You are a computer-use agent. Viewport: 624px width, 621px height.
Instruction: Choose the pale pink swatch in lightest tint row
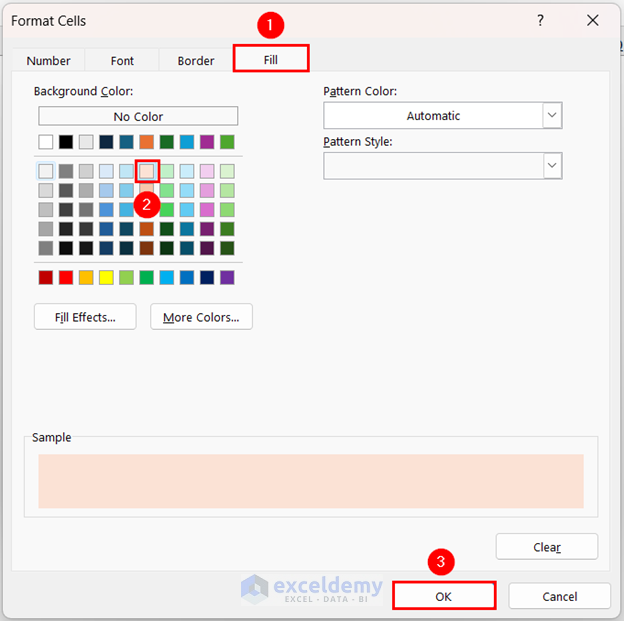tap(207, 171)
